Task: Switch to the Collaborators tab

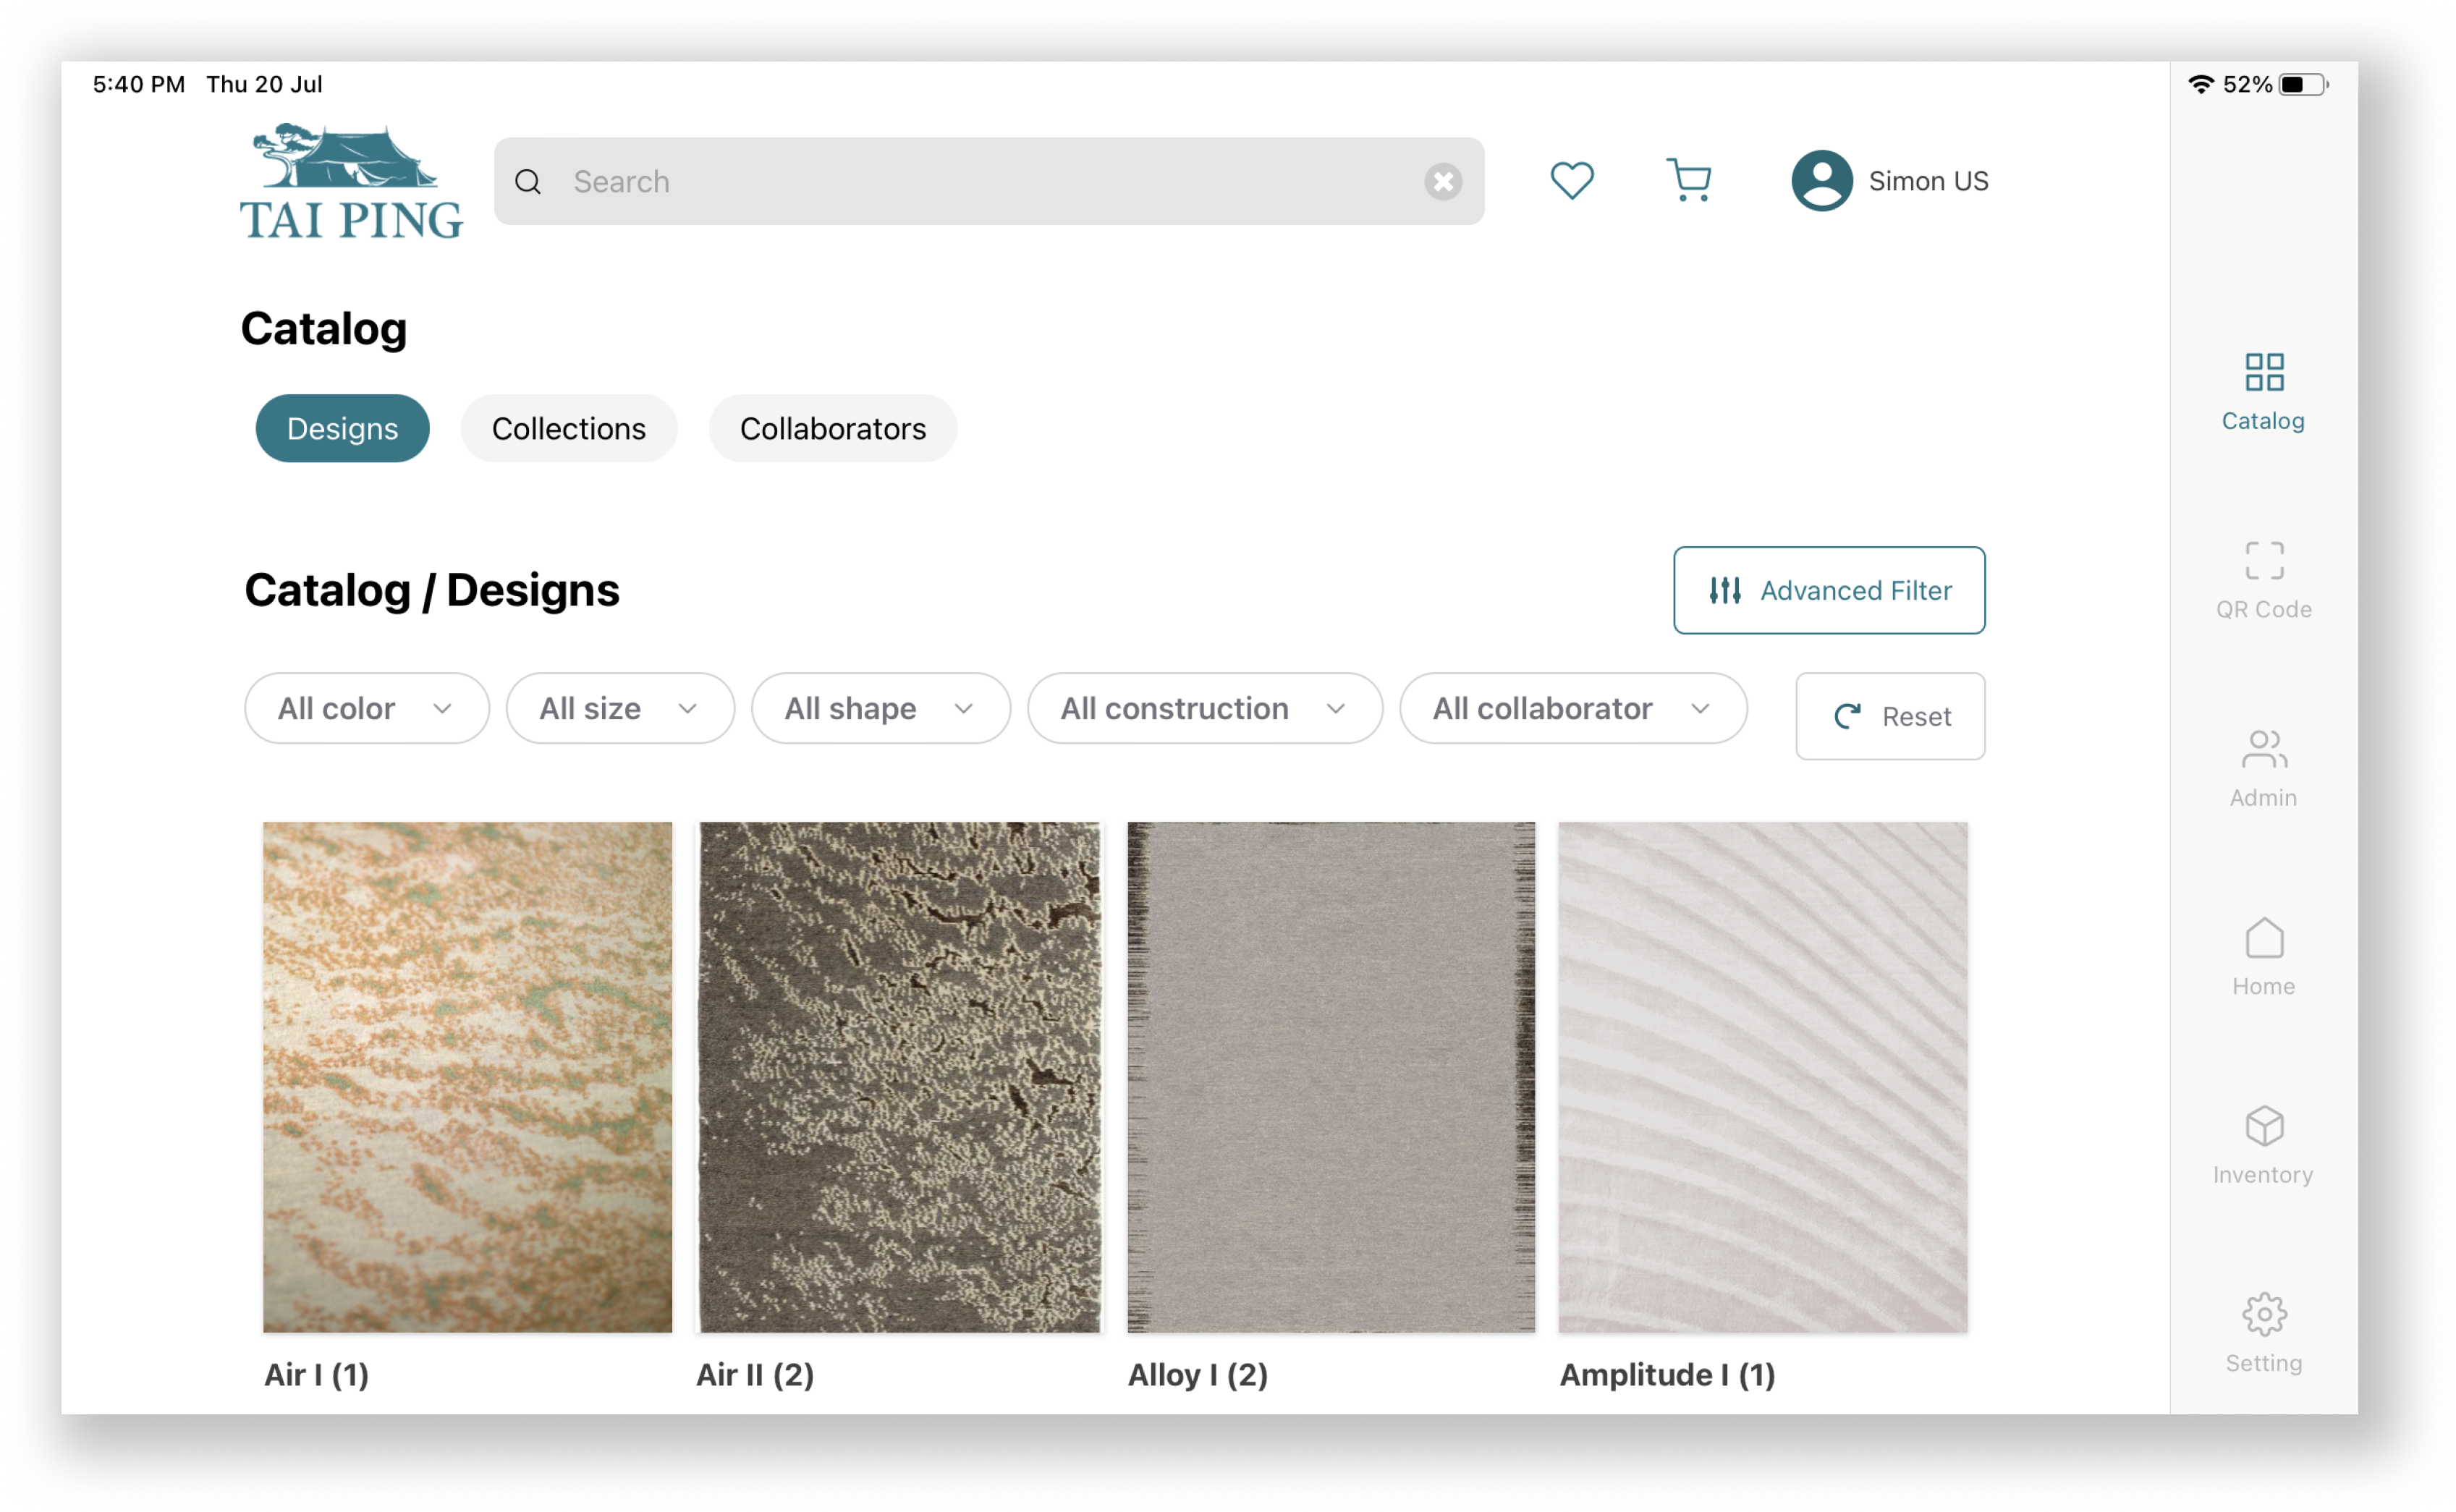Action: [833, 428]
